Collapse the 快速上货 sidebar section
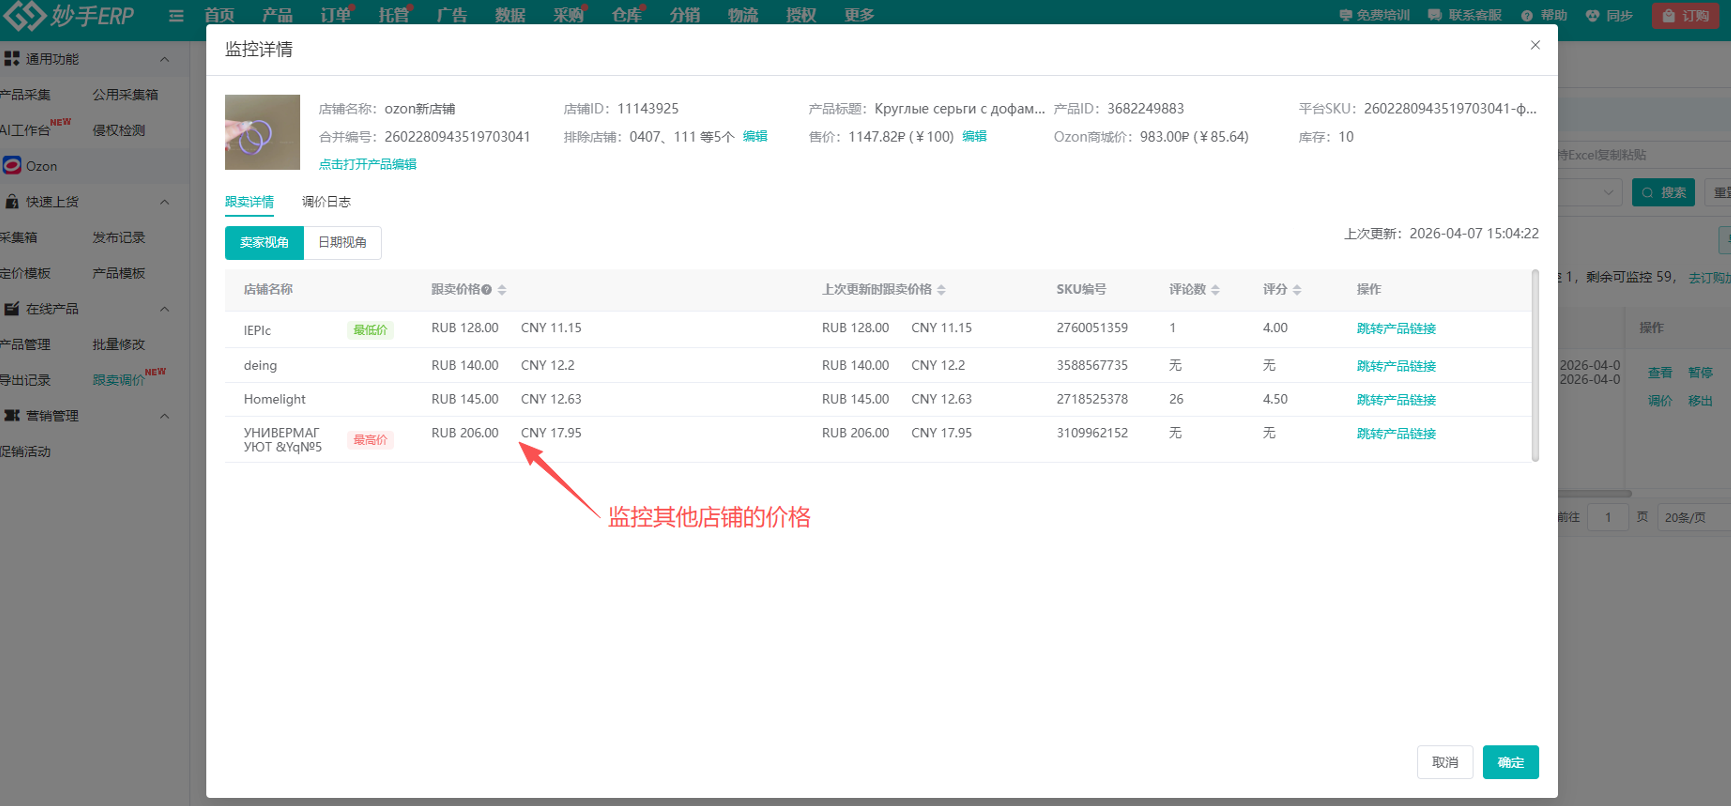 click(165, 202)
